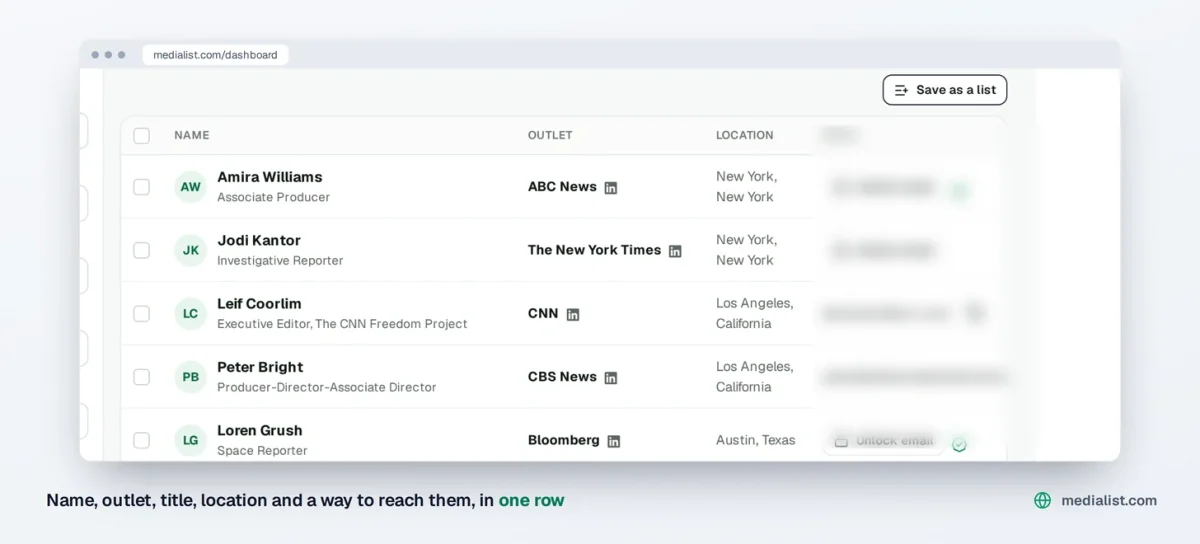Click the AW avatar for Amira Williams

[190, 187]
